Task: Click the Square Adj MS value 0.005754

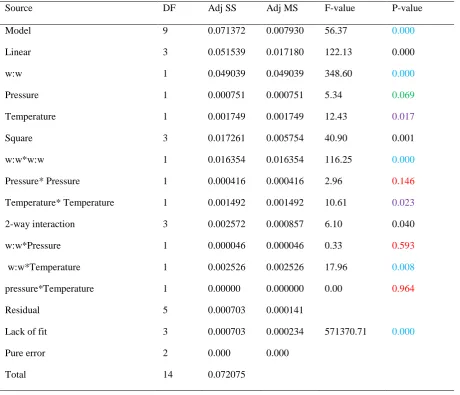Action: [285, 138]
